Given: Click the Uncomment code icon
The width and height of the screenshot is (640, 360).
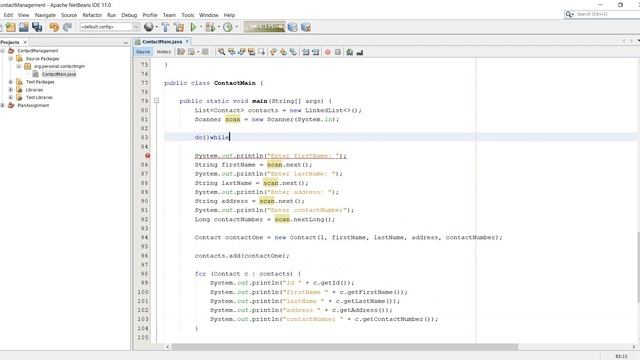Looking at the screenshot, I should tap(360, 52).
